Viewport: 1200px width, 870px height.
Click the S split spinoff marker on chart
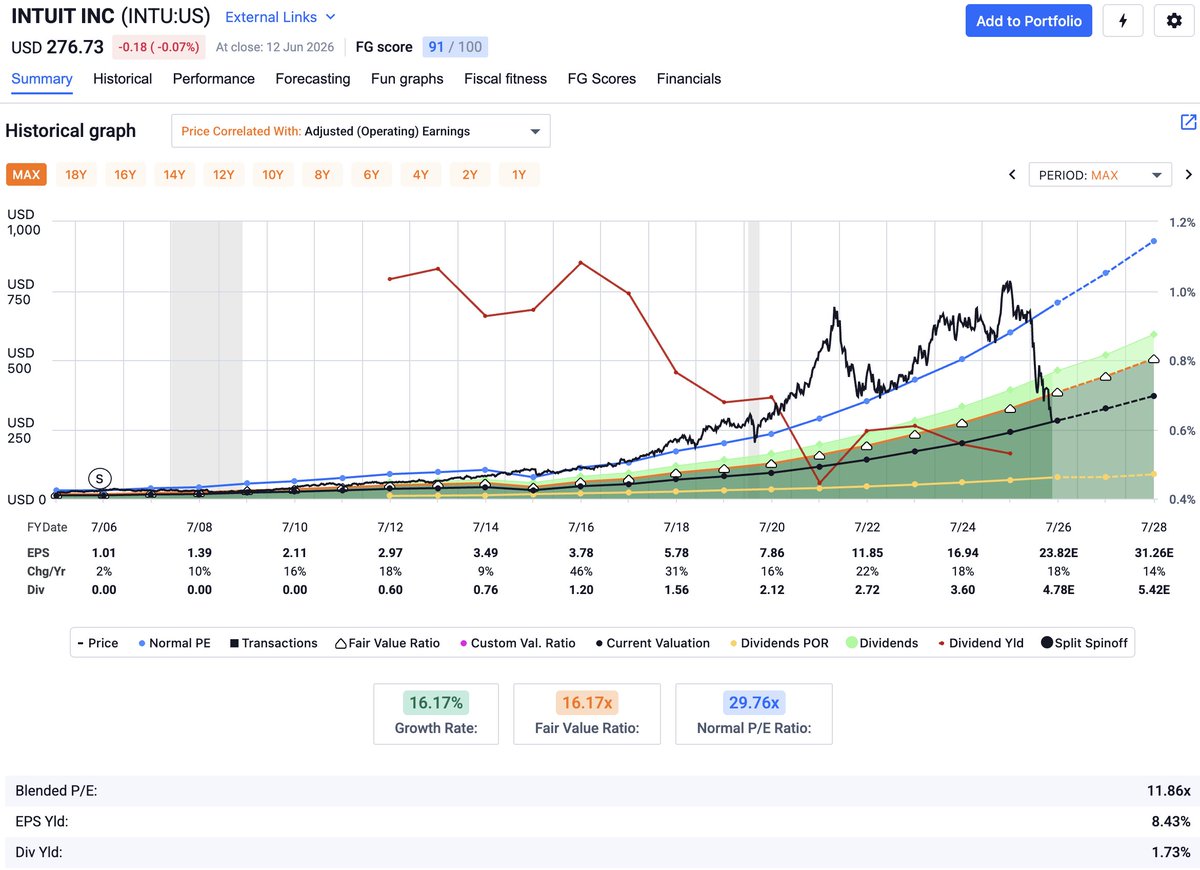[100, 479]
